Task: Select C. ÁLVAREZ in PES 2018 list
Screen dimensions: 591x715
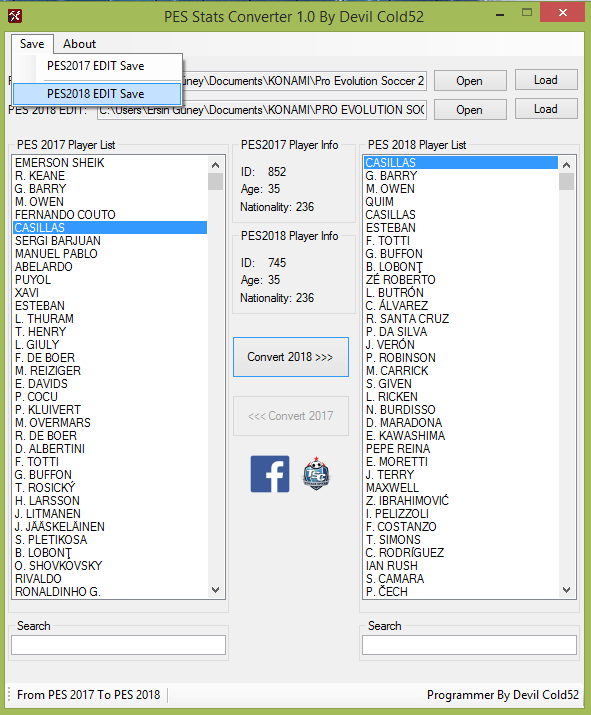Action: (461, 306)
